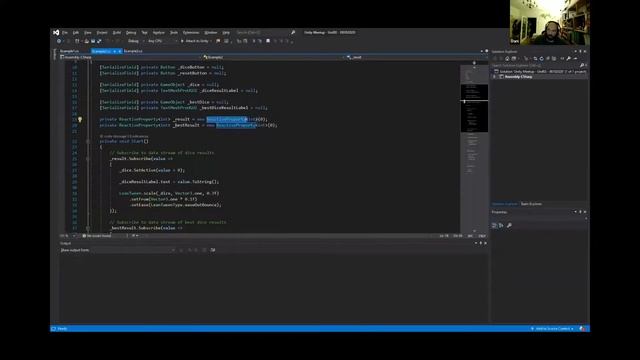Image resolution: width=640 pixels, height=360 pixels.
Task: Collapse the _result.Subscribe lambda block
Action: coord(88,159)
